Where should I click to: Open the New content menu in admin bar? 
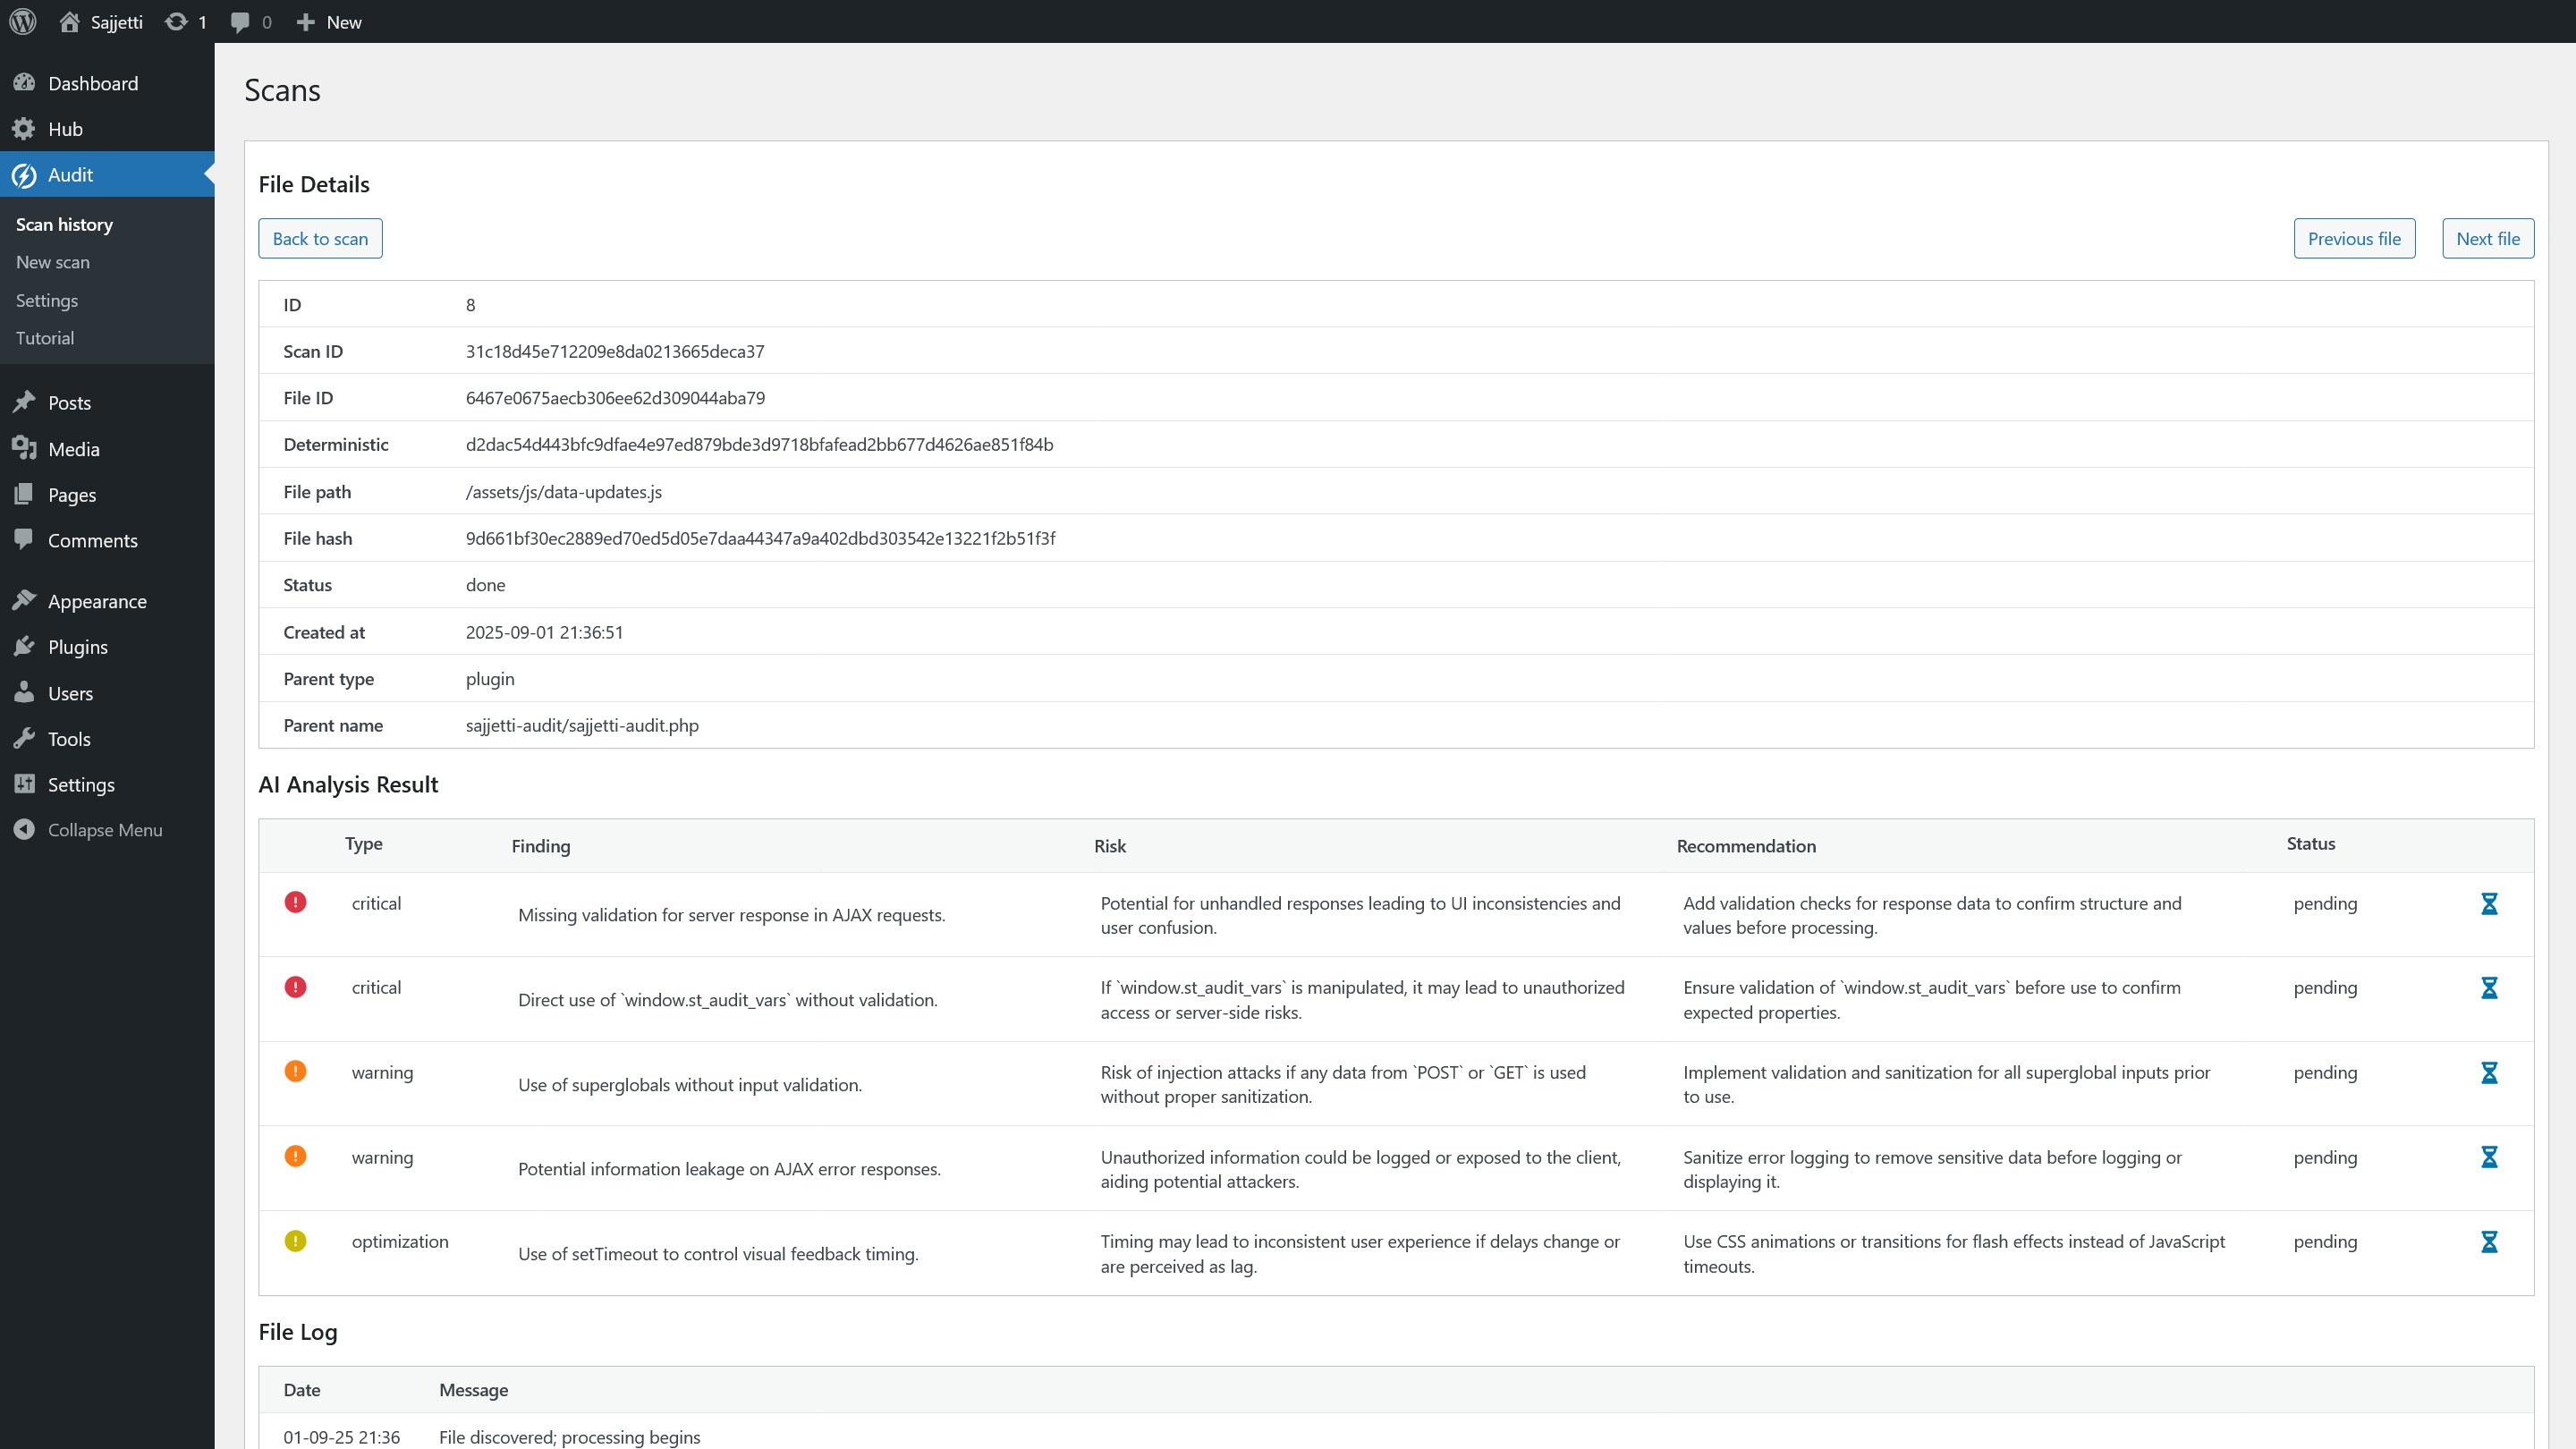point(330,21)
